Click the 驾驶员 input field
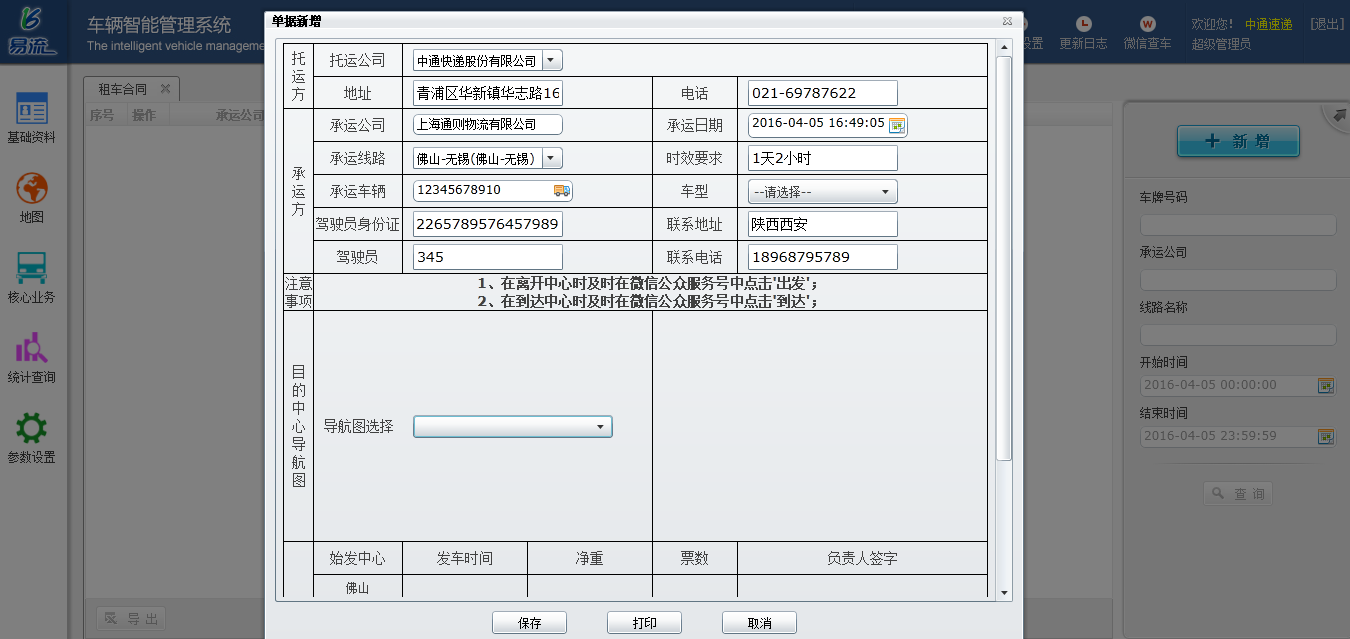 coord(487,257)
